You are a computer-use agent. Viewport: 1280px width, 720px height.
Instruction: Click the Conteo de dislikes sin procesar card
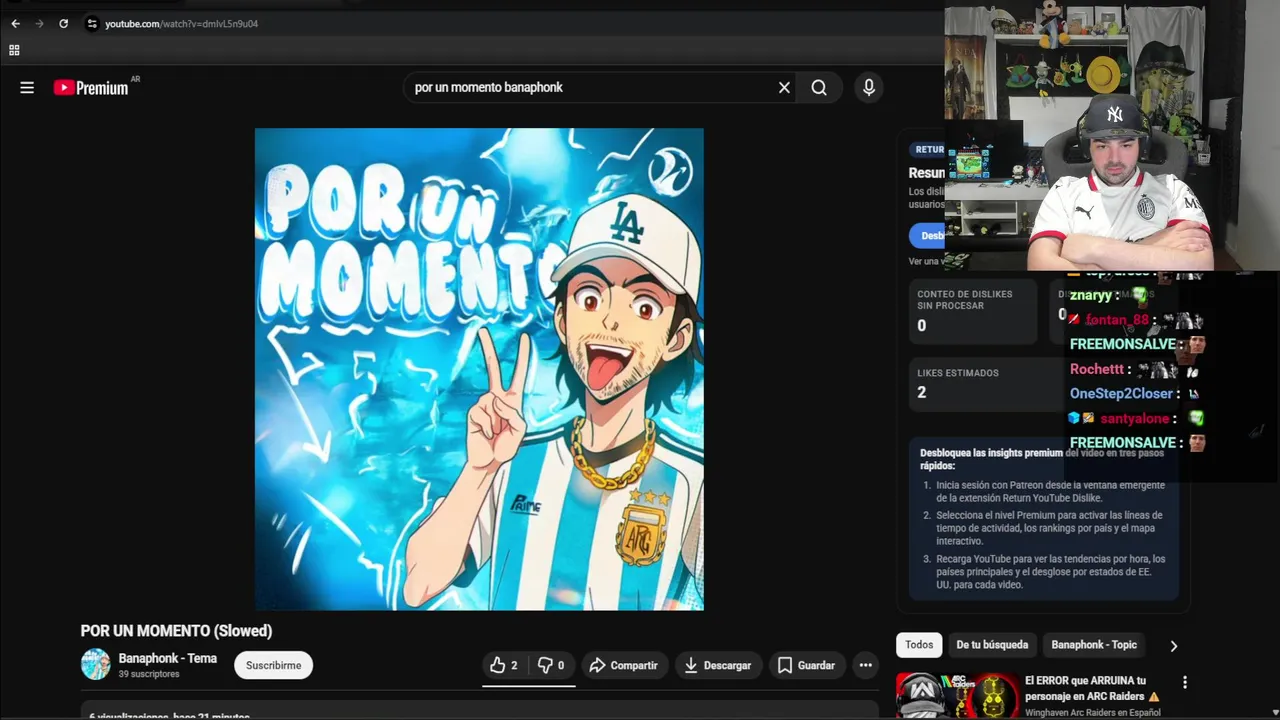pos(973,311)
